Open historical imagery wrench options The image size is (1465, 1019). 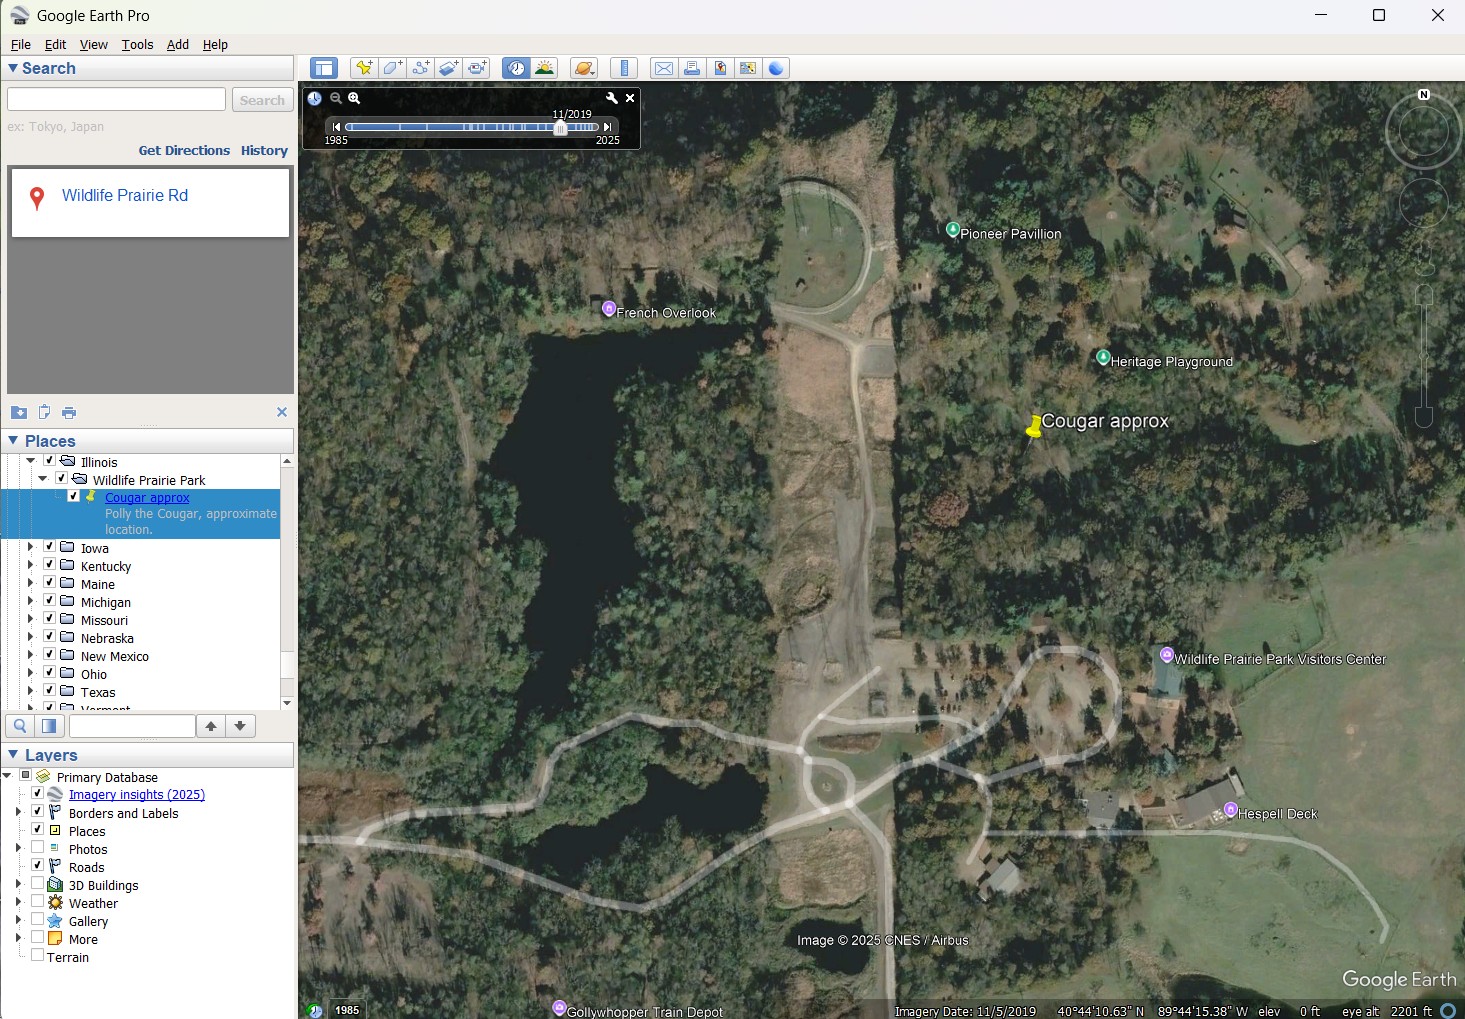coord(612,98)
